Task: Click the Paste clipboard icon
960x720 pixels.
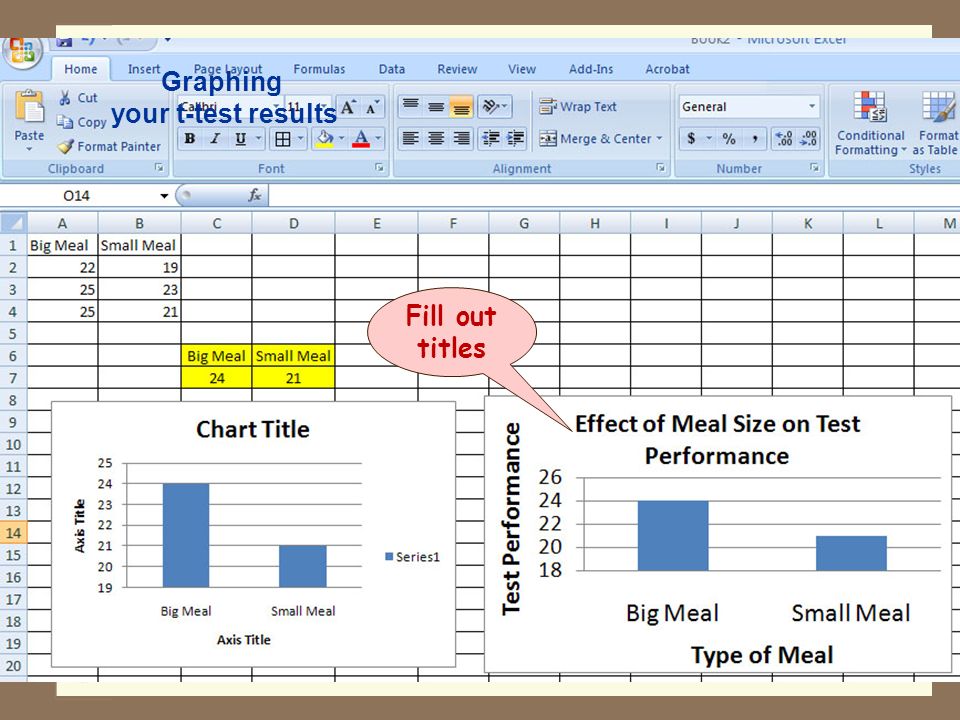Action: [x=29, y=107]
